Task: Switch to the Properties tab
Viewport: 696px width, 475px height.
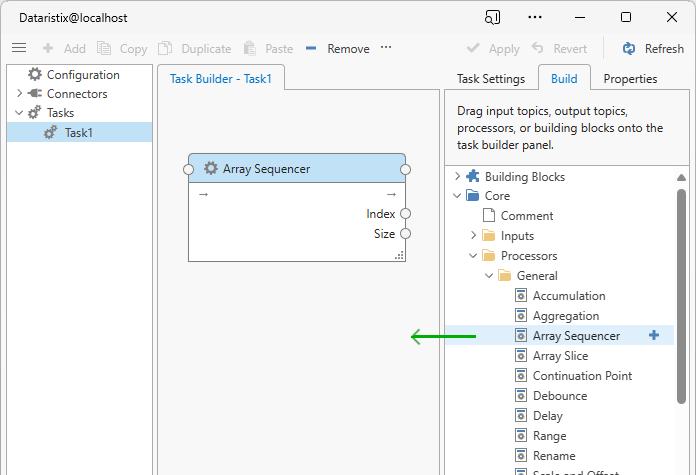Action: pos(630,78)
